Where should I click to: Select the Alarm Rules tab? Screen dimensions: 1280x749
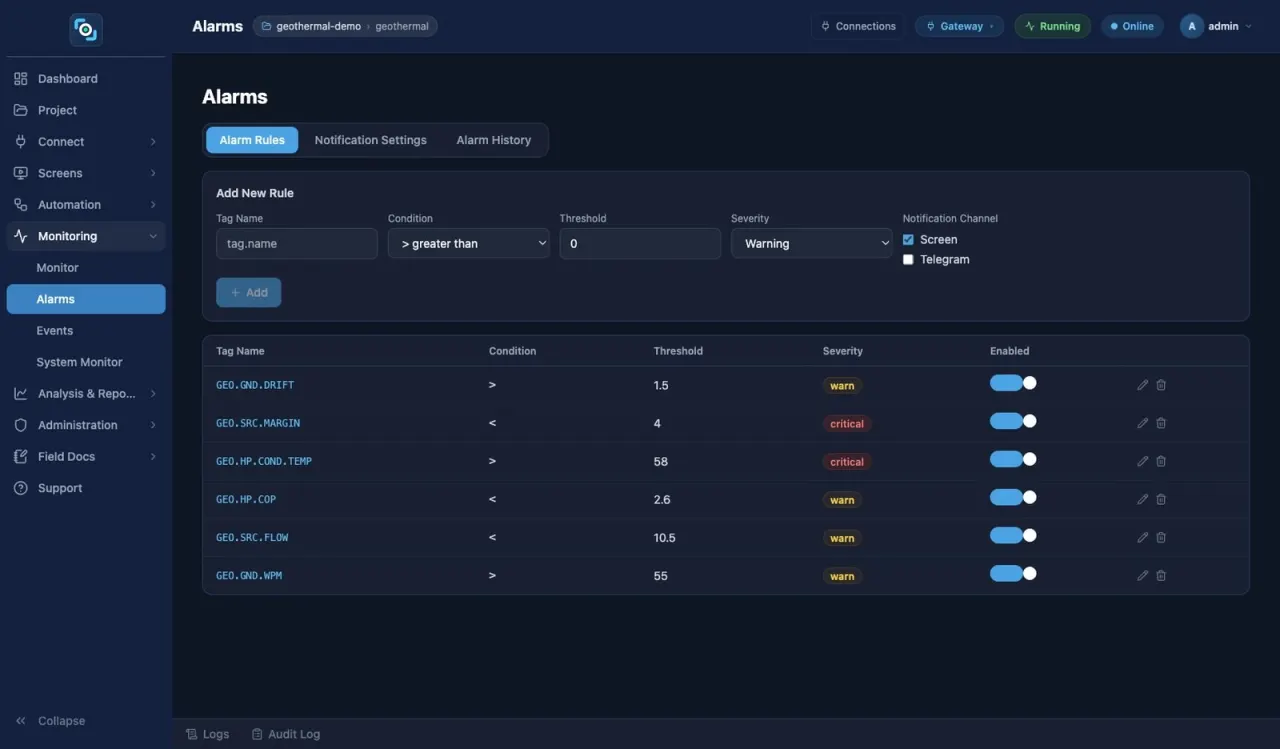(252, 140)
